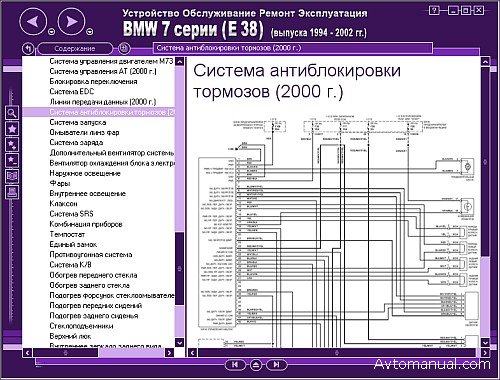The image size is (500, 380).
Task: Open Блокировка переключения topic
Action: coord(93,82)
